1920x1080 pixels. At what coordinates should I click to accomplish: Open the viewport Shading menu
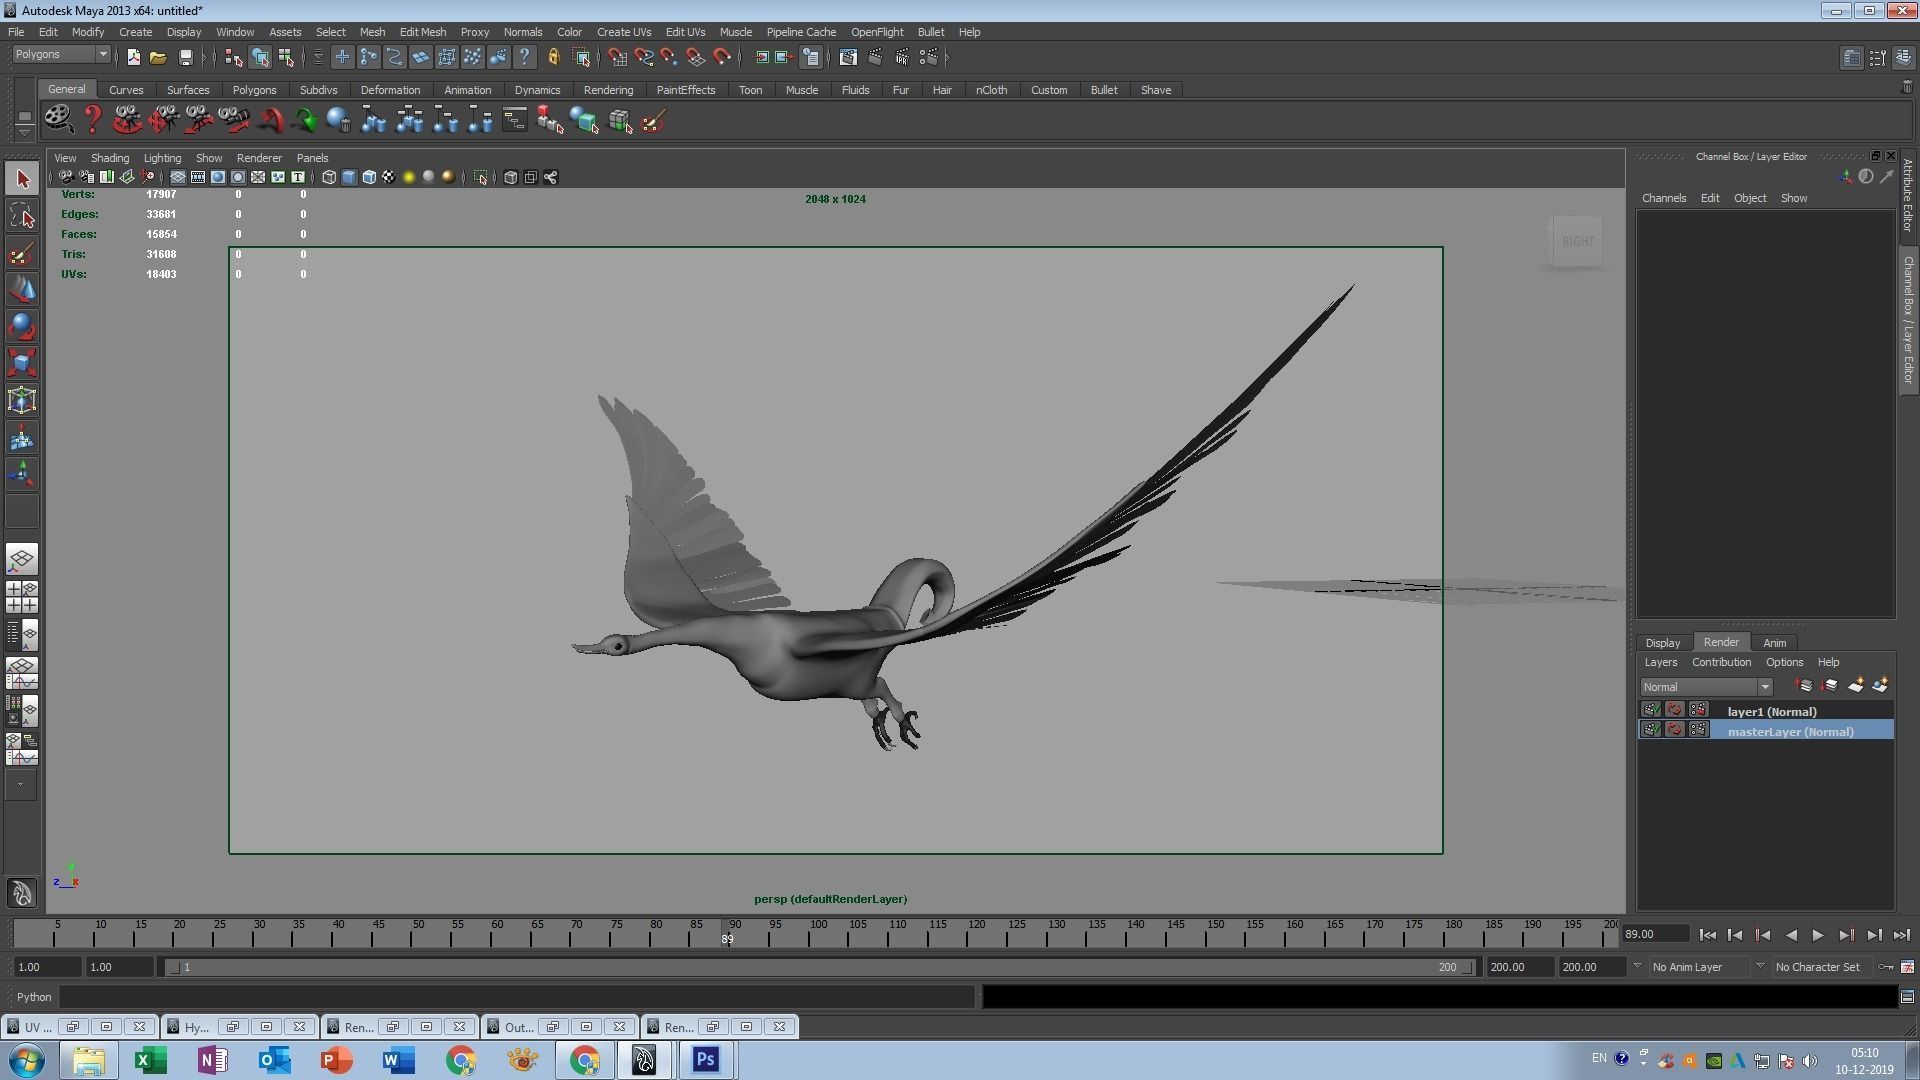tap(109, 158)
